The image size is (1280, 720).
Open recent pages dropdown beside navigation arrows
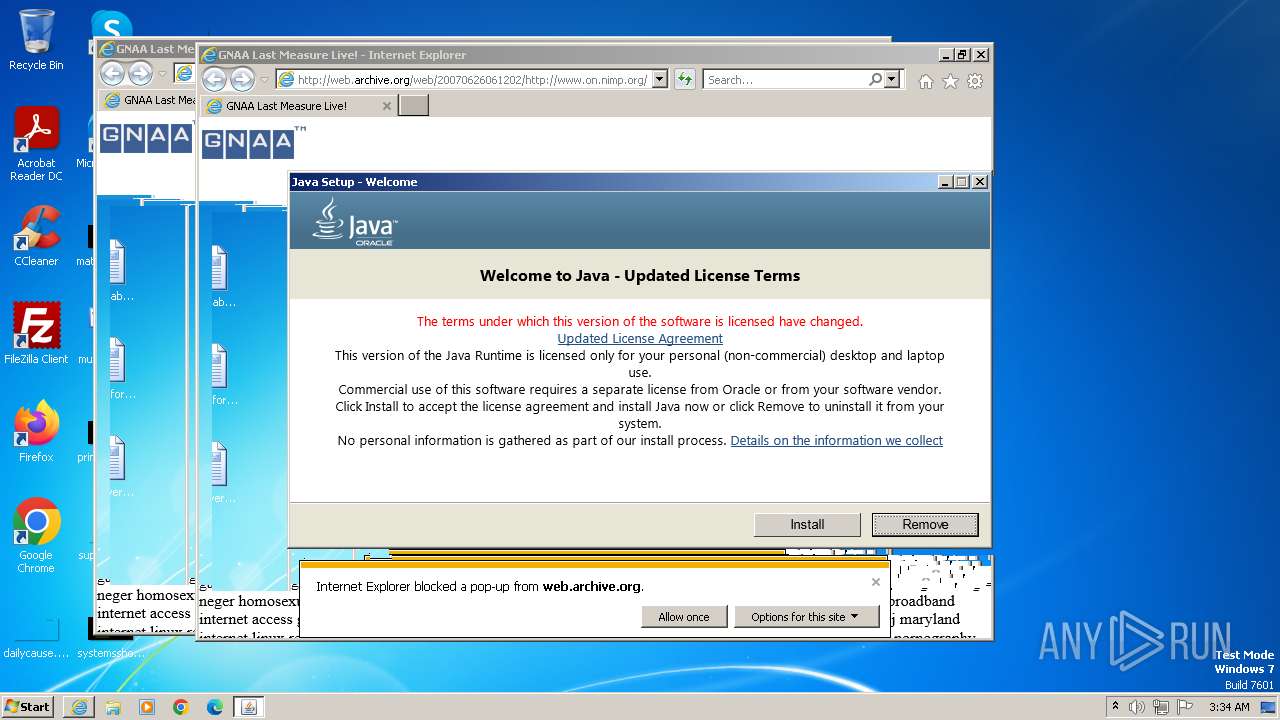(264, 80)
